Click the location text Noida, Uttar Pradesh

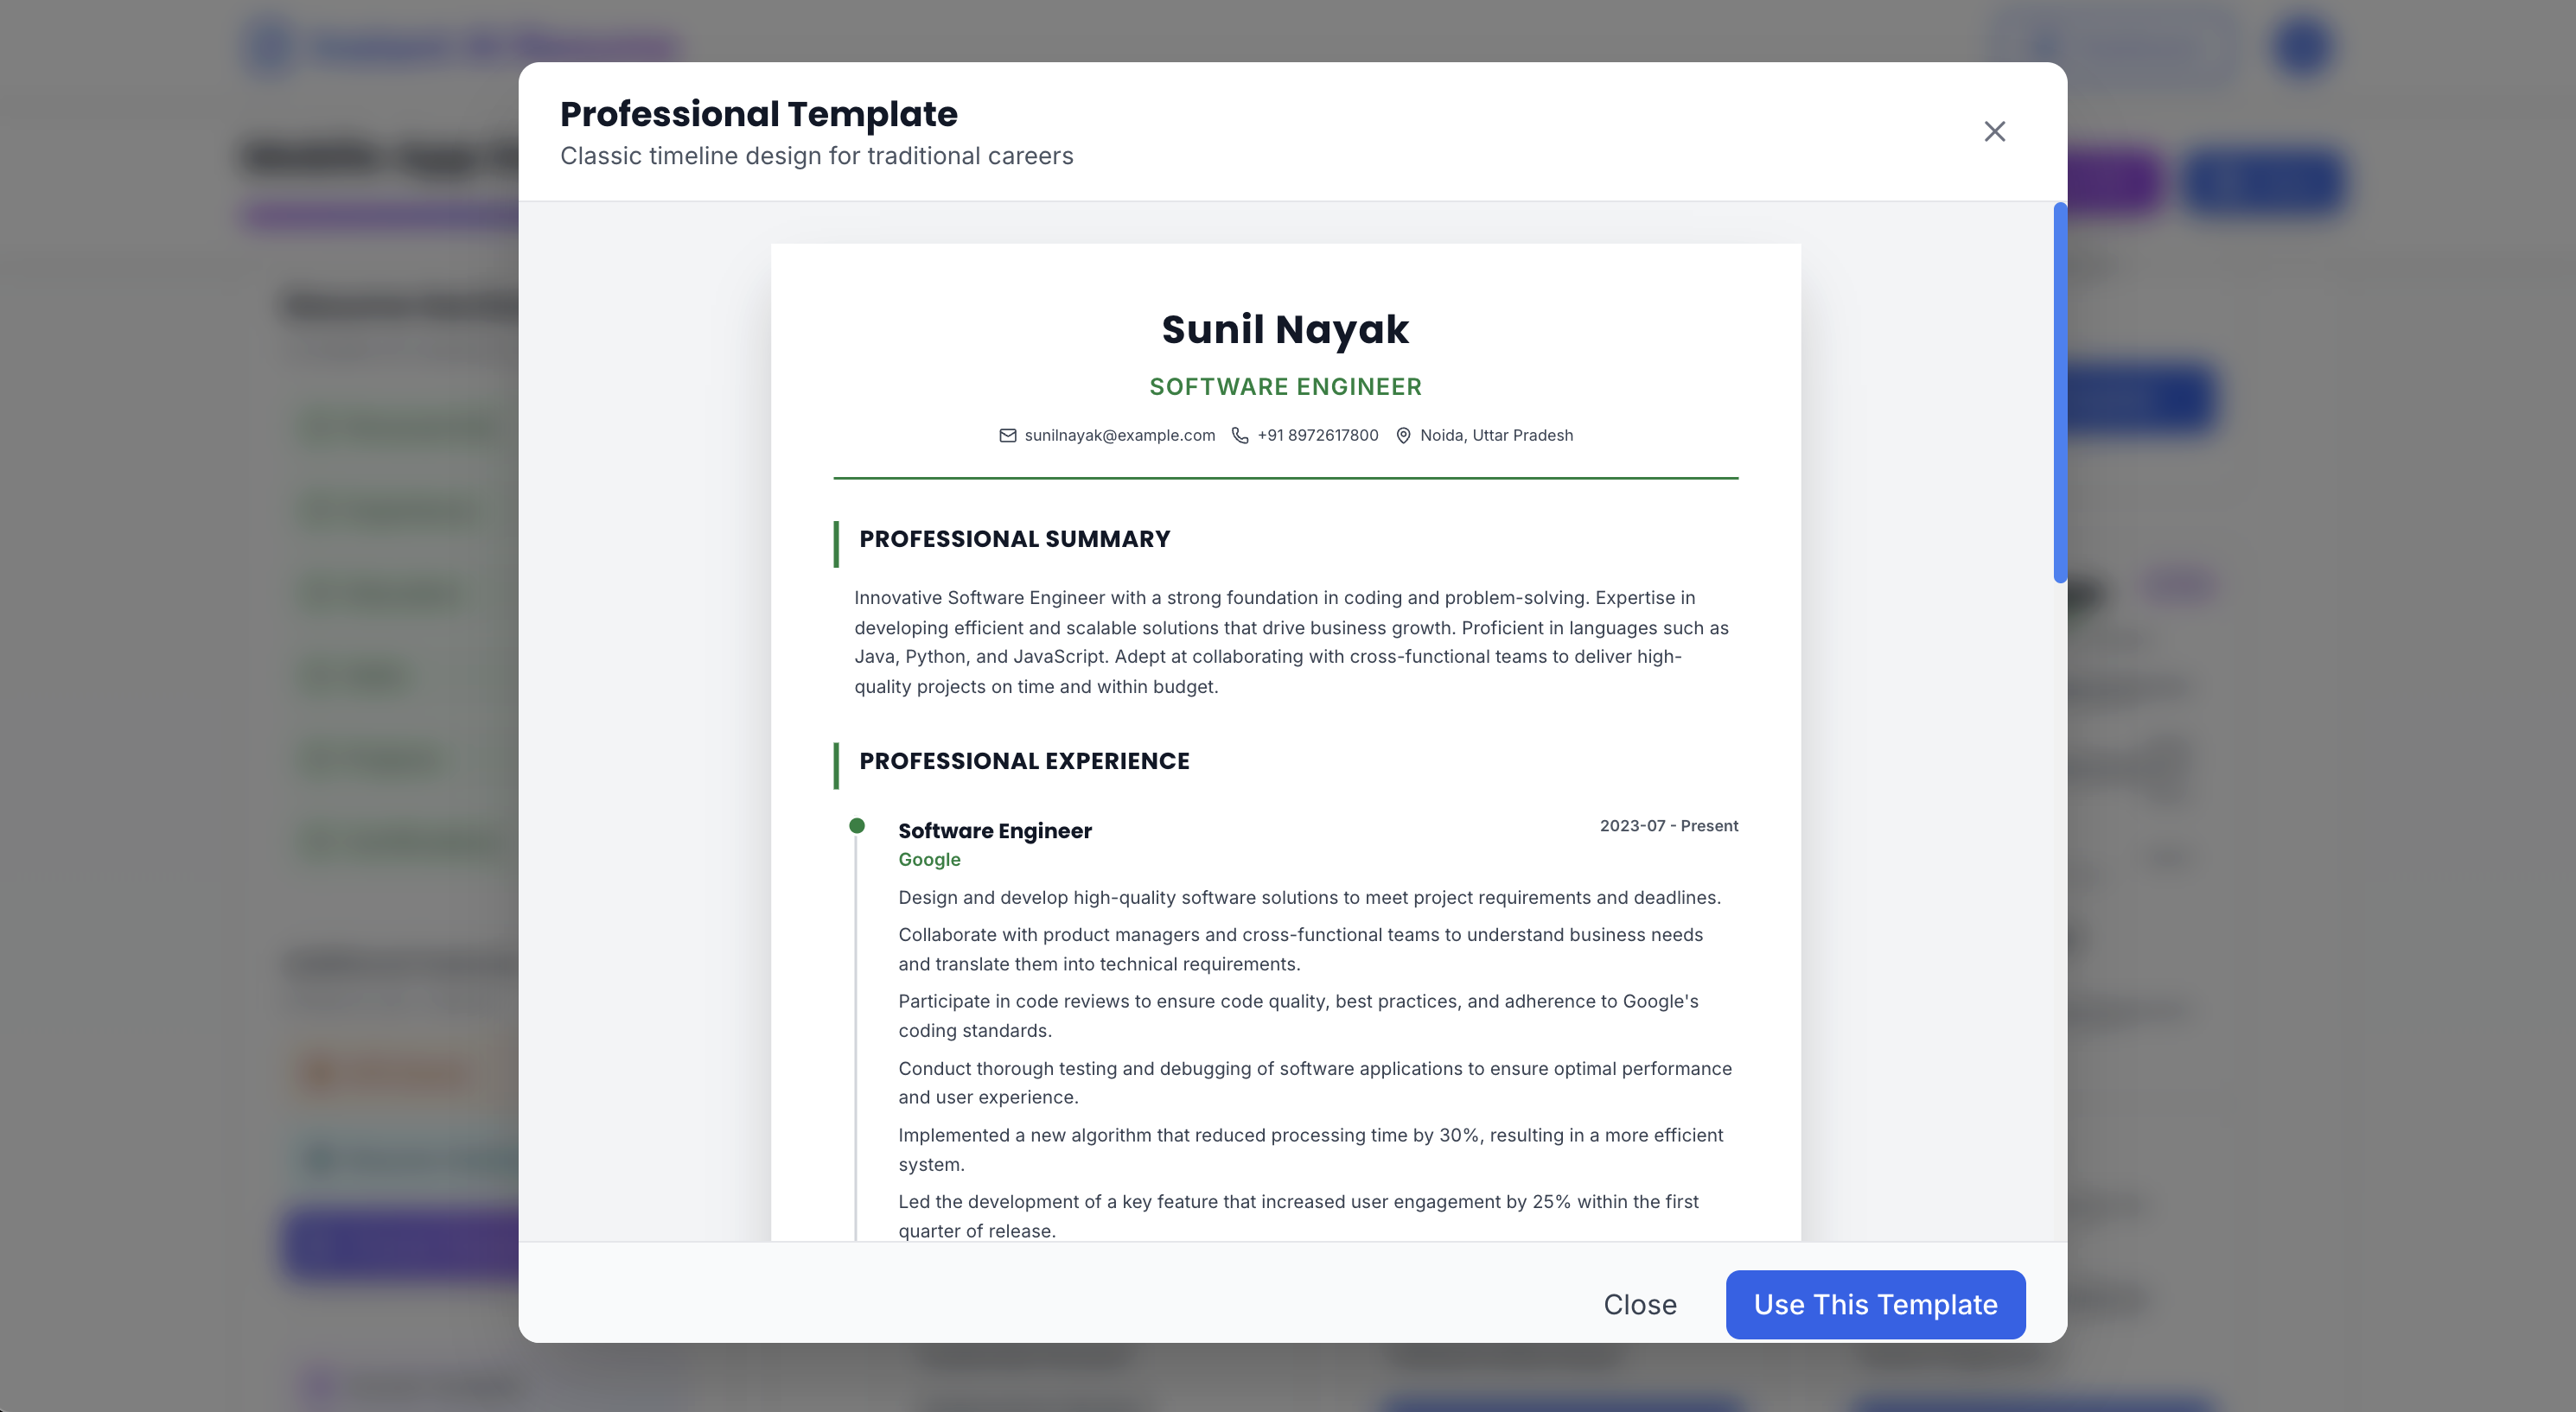click(x=1495, y=435)
